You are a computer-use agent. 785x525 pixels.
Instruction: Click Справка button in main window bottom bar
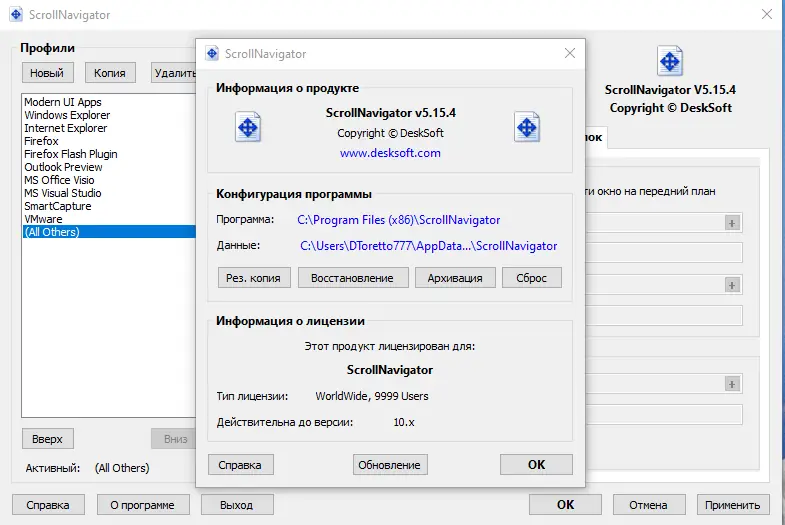point(48,505)
